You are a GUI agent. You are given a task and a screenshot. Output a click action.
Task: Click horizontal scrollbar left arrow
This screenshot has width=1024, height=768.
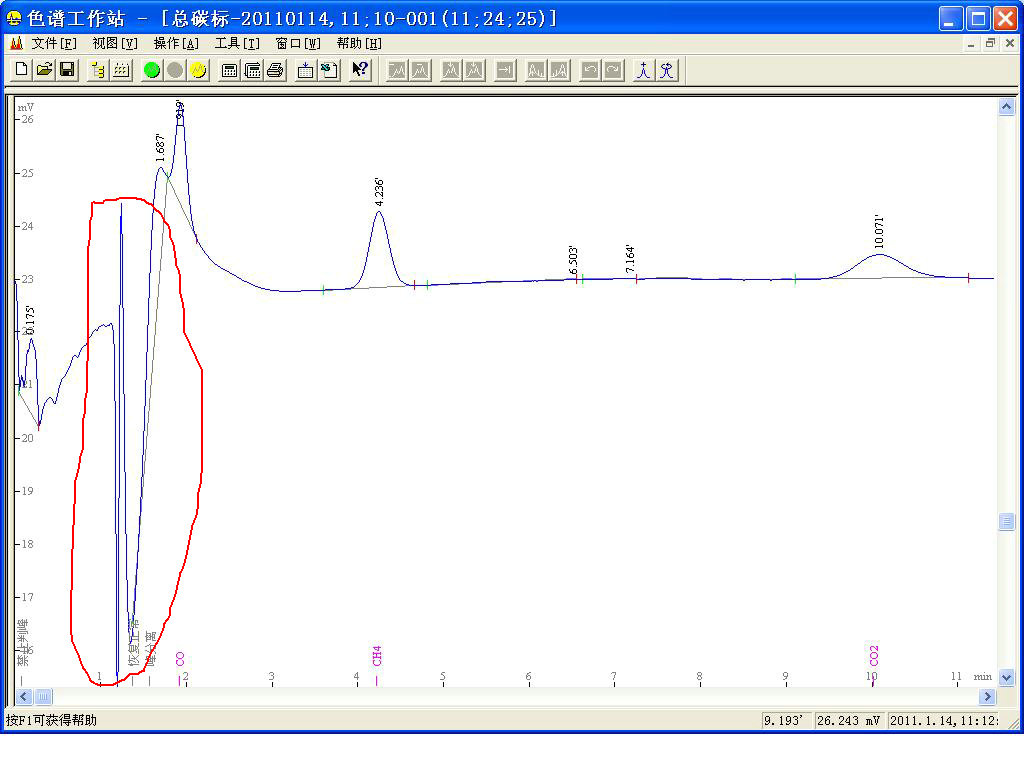pos(24,697)
